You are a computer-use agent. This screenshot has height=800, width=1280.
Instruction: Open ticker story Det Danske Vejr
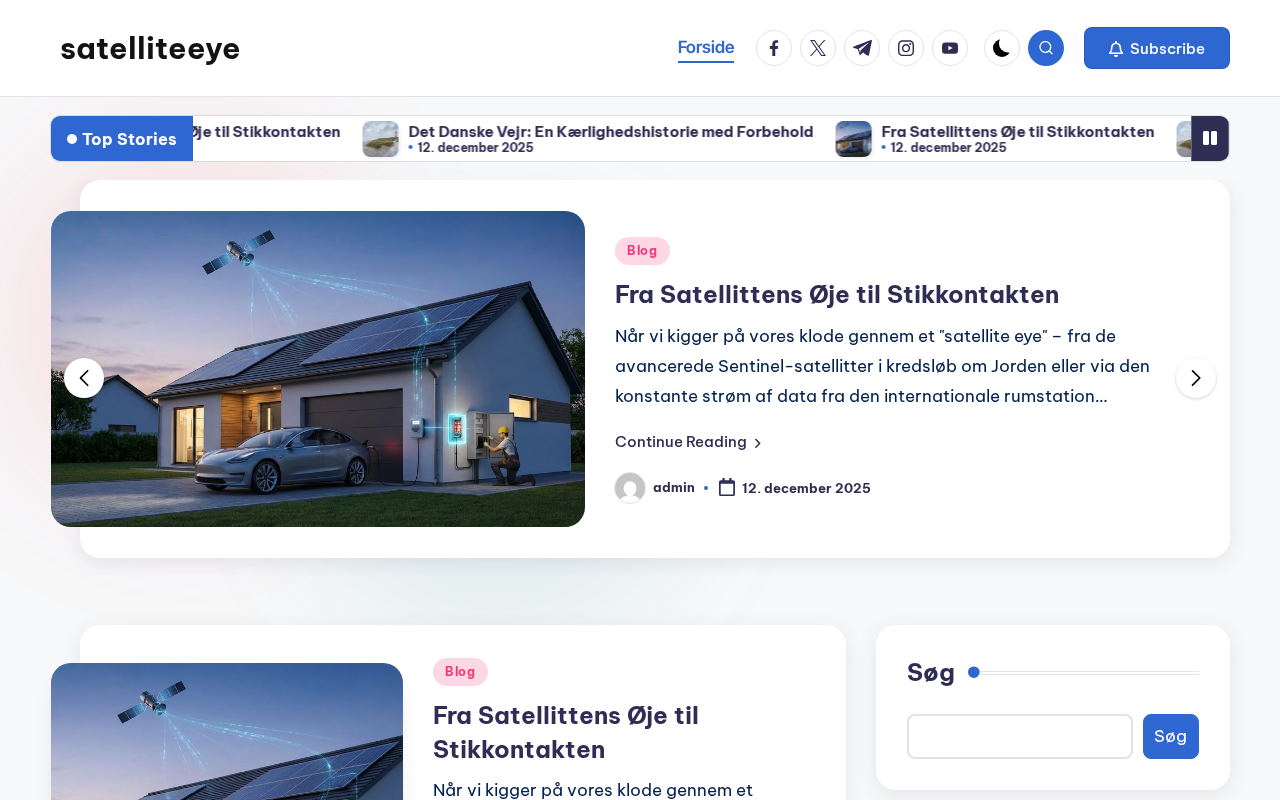point(611,131)
